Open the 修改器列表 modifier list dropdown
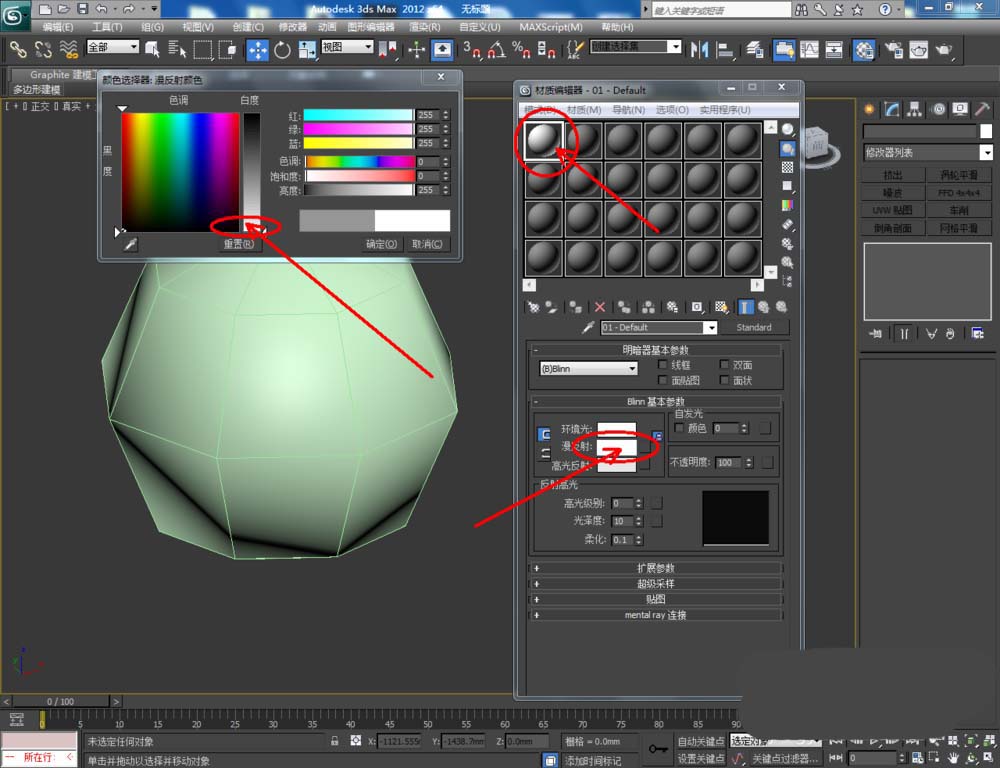Image resolution: width=1000 pixels, height=768 pixels. pyautogui.click(x=928, y=152)
